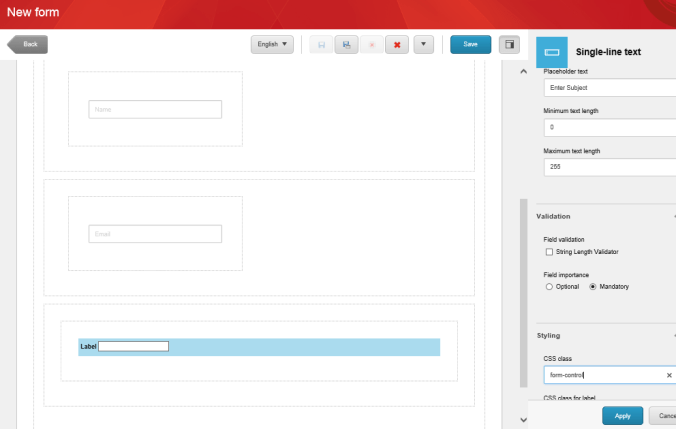676x429 pixels.
Task: Click the Single-line text field icon
Action: click(x=551, y=51)
